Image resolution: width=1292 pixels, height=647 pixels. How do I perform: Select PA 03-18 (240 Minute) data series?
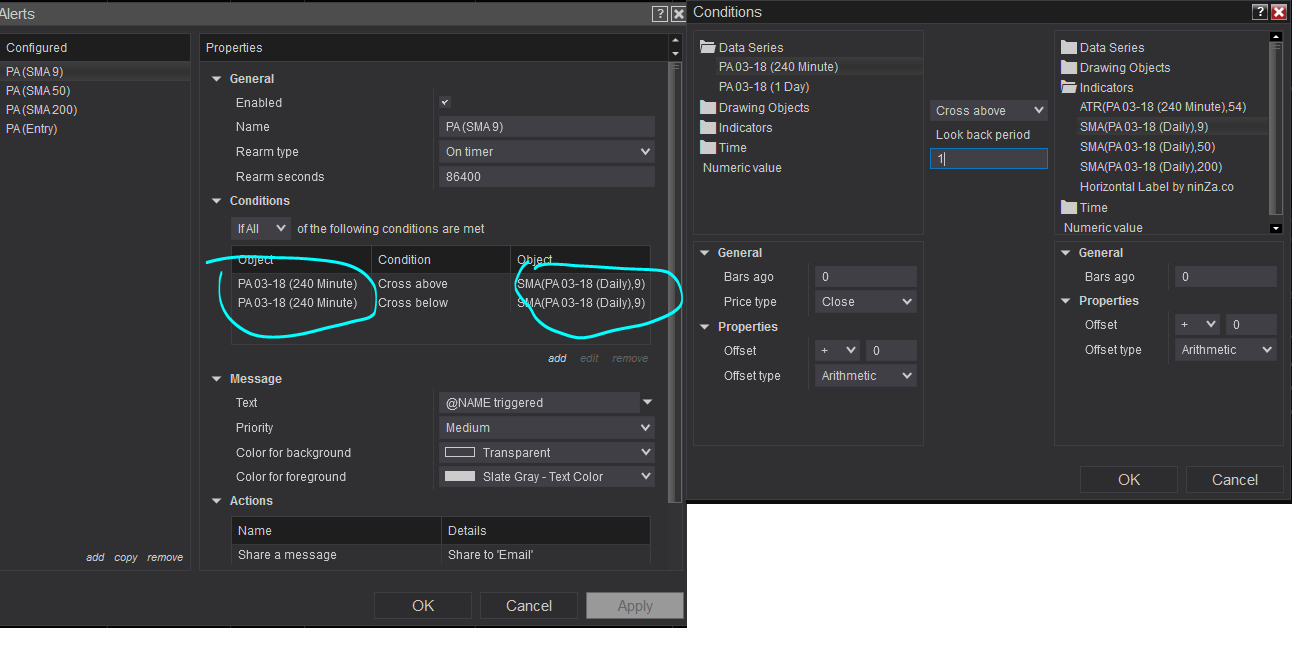pos(778,67)
